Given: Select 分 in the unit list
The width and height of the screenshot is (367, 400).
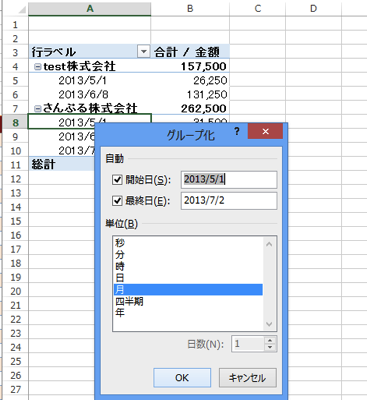Looking at the screenshot, I should [x=188, y=254].
